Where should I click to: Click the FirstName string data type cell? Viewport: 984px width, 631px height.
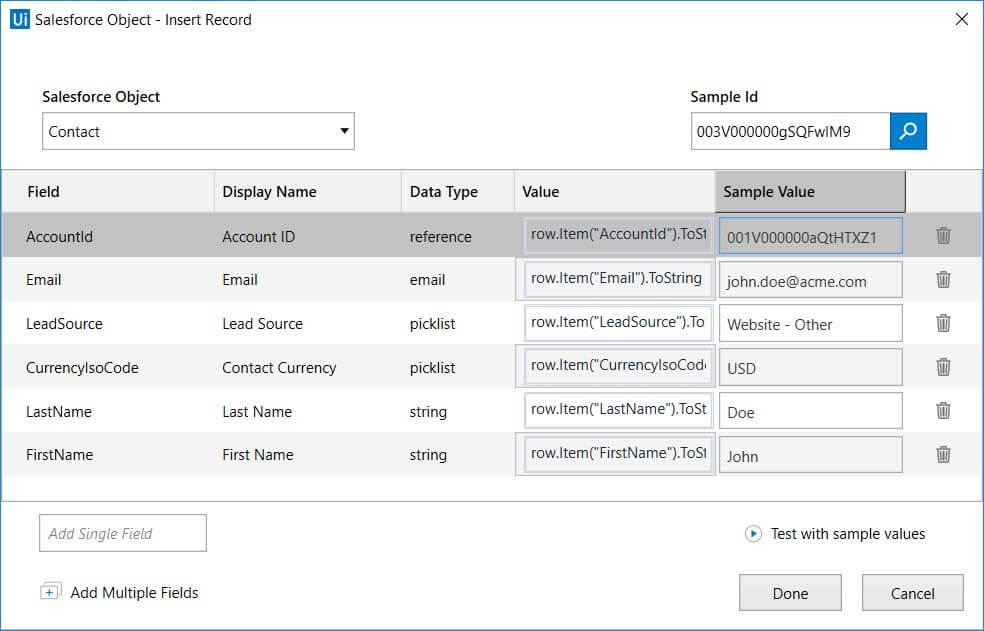click(x=428, y=455)
